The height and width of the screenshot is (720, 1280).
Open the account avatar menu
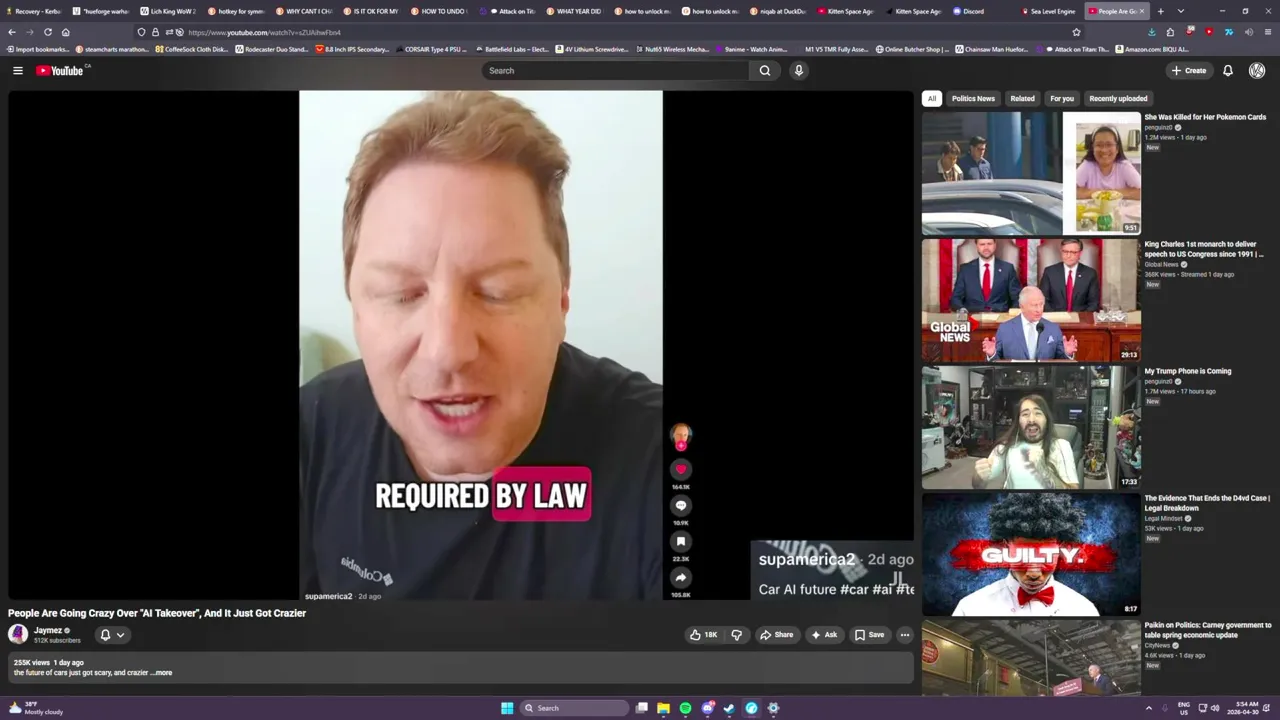(x=1257, y=71)
